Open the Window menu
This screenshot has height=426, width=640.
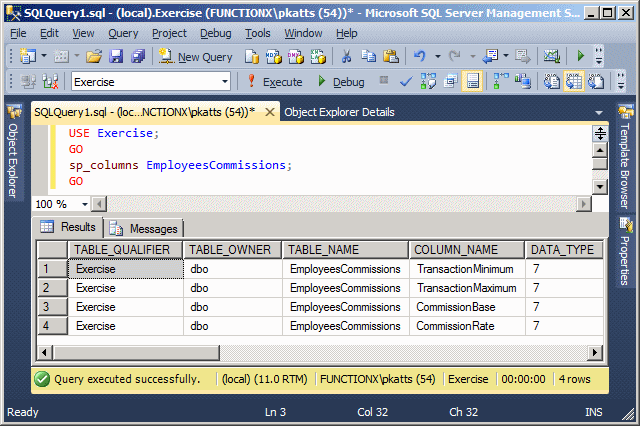click(x=303, y=33)
